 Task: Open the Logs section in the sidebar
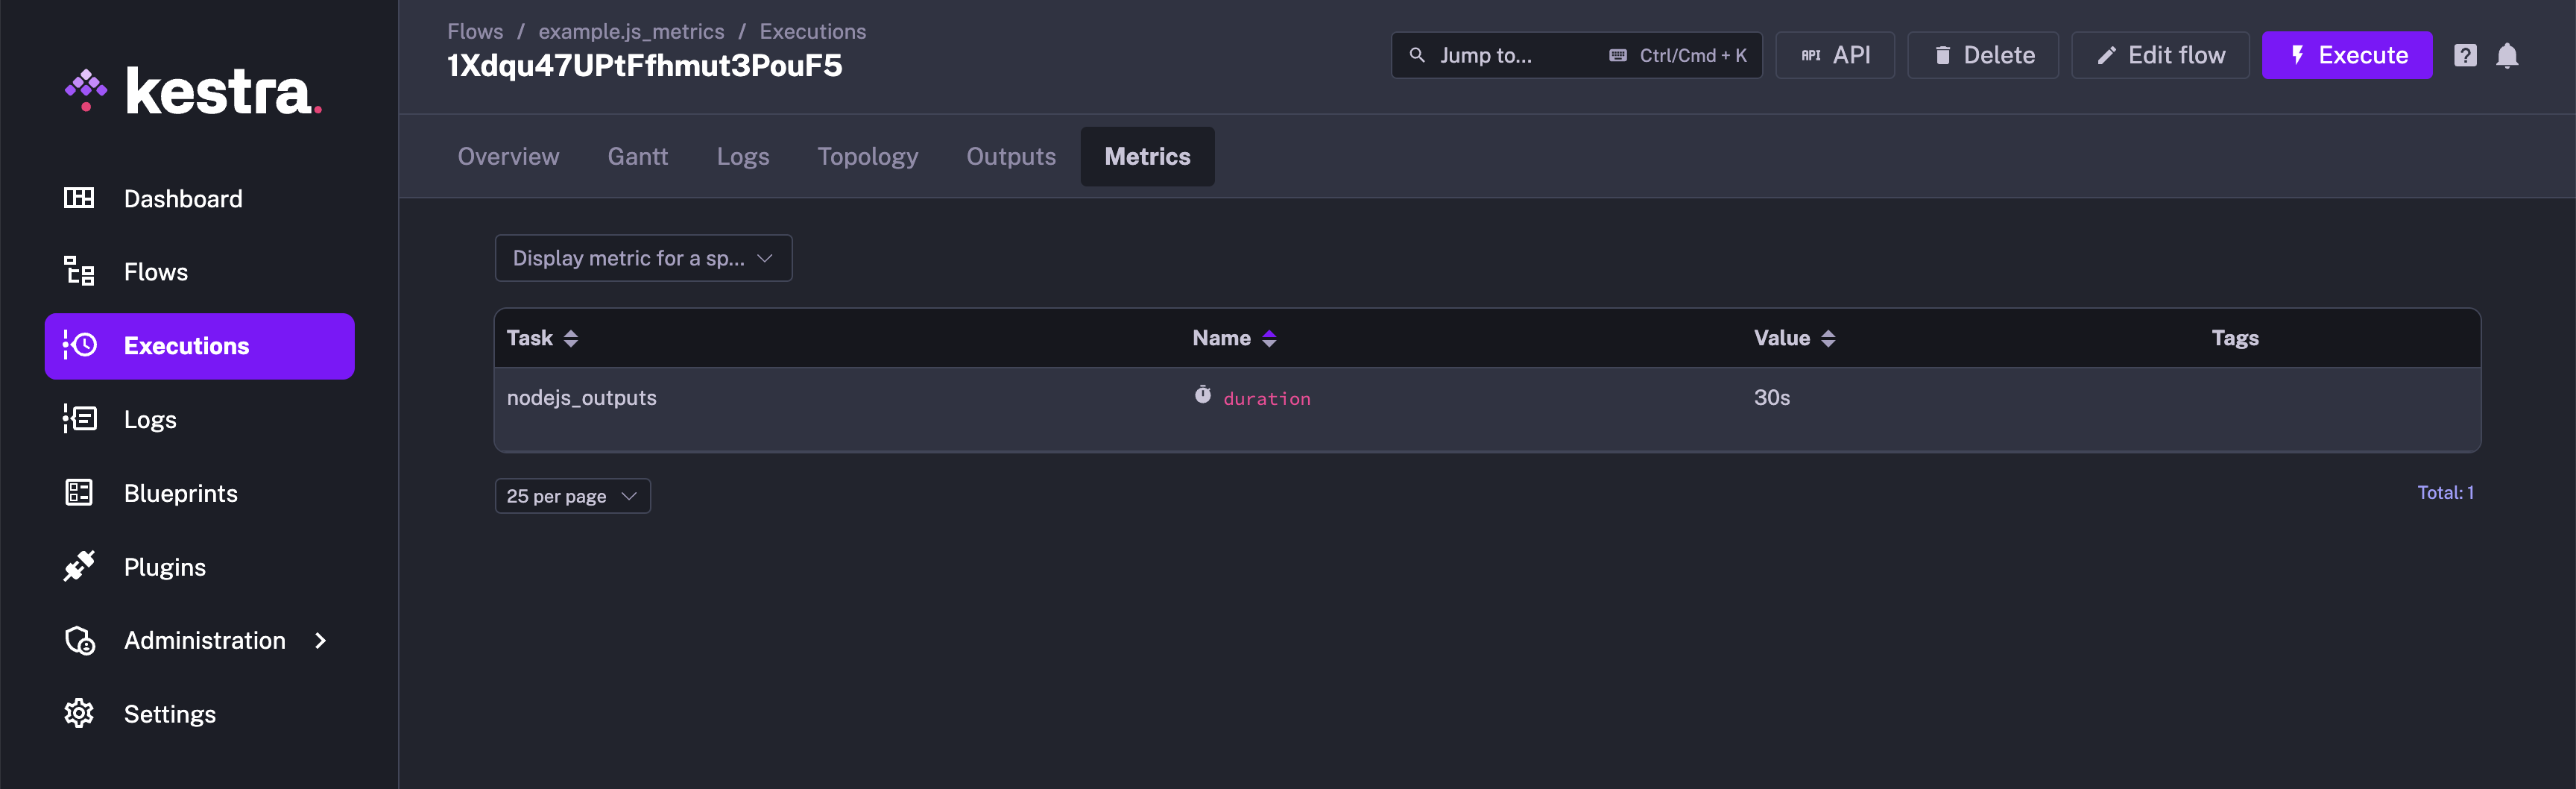click(150, 419)
